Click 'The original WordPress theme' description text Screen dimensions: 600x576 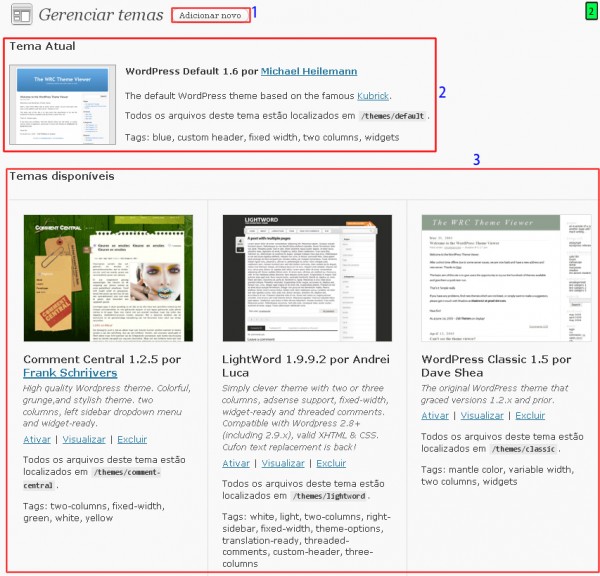[494, 394]
